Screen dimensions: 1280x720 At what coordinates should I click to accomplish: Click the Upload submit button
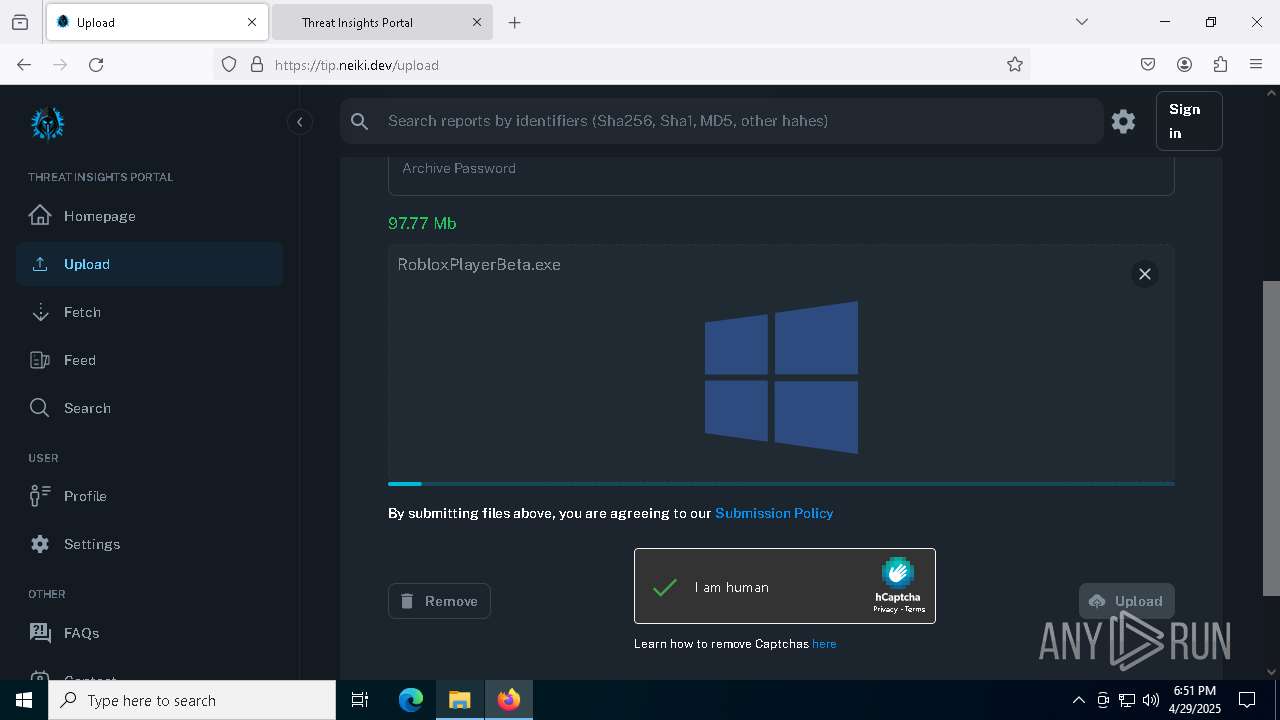[1126, 601]
